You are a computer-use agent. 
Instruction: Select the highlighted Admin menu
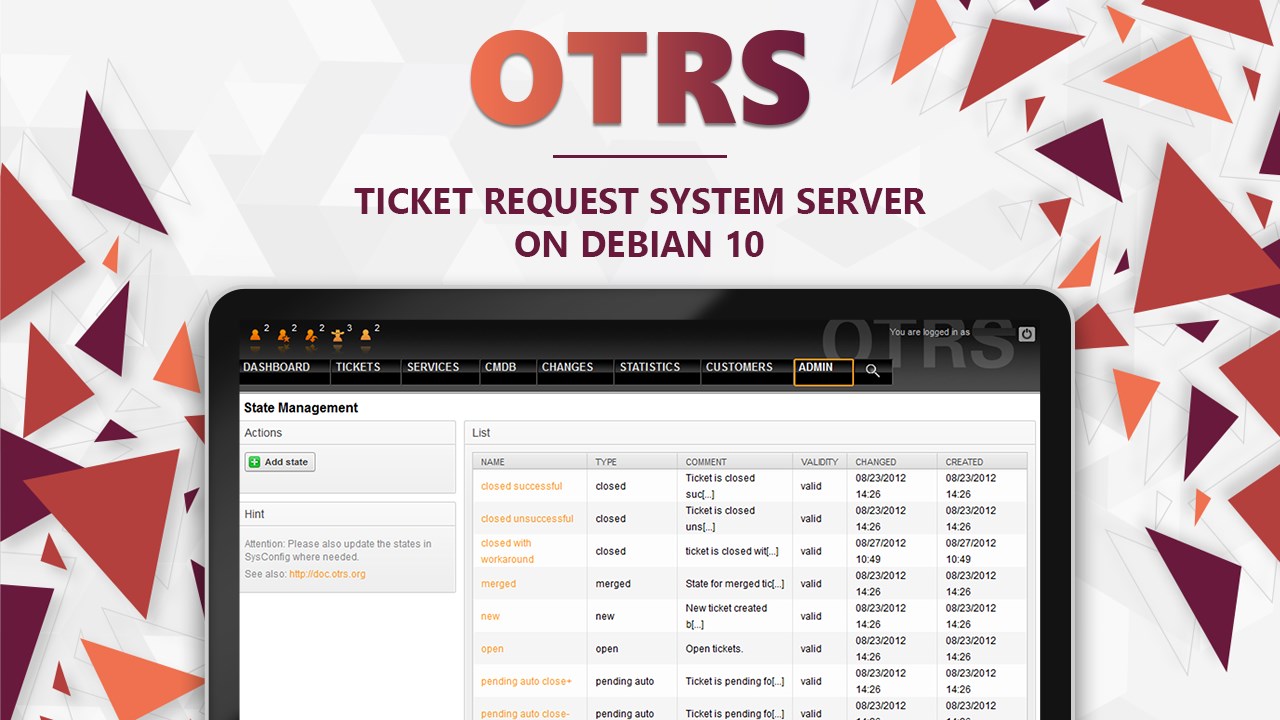[x=823, y=372]
